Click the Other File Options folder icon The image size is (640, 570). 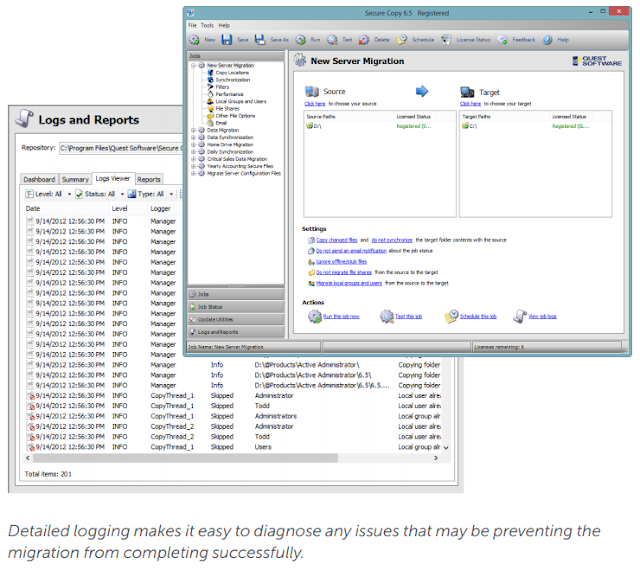click(211, 116)
